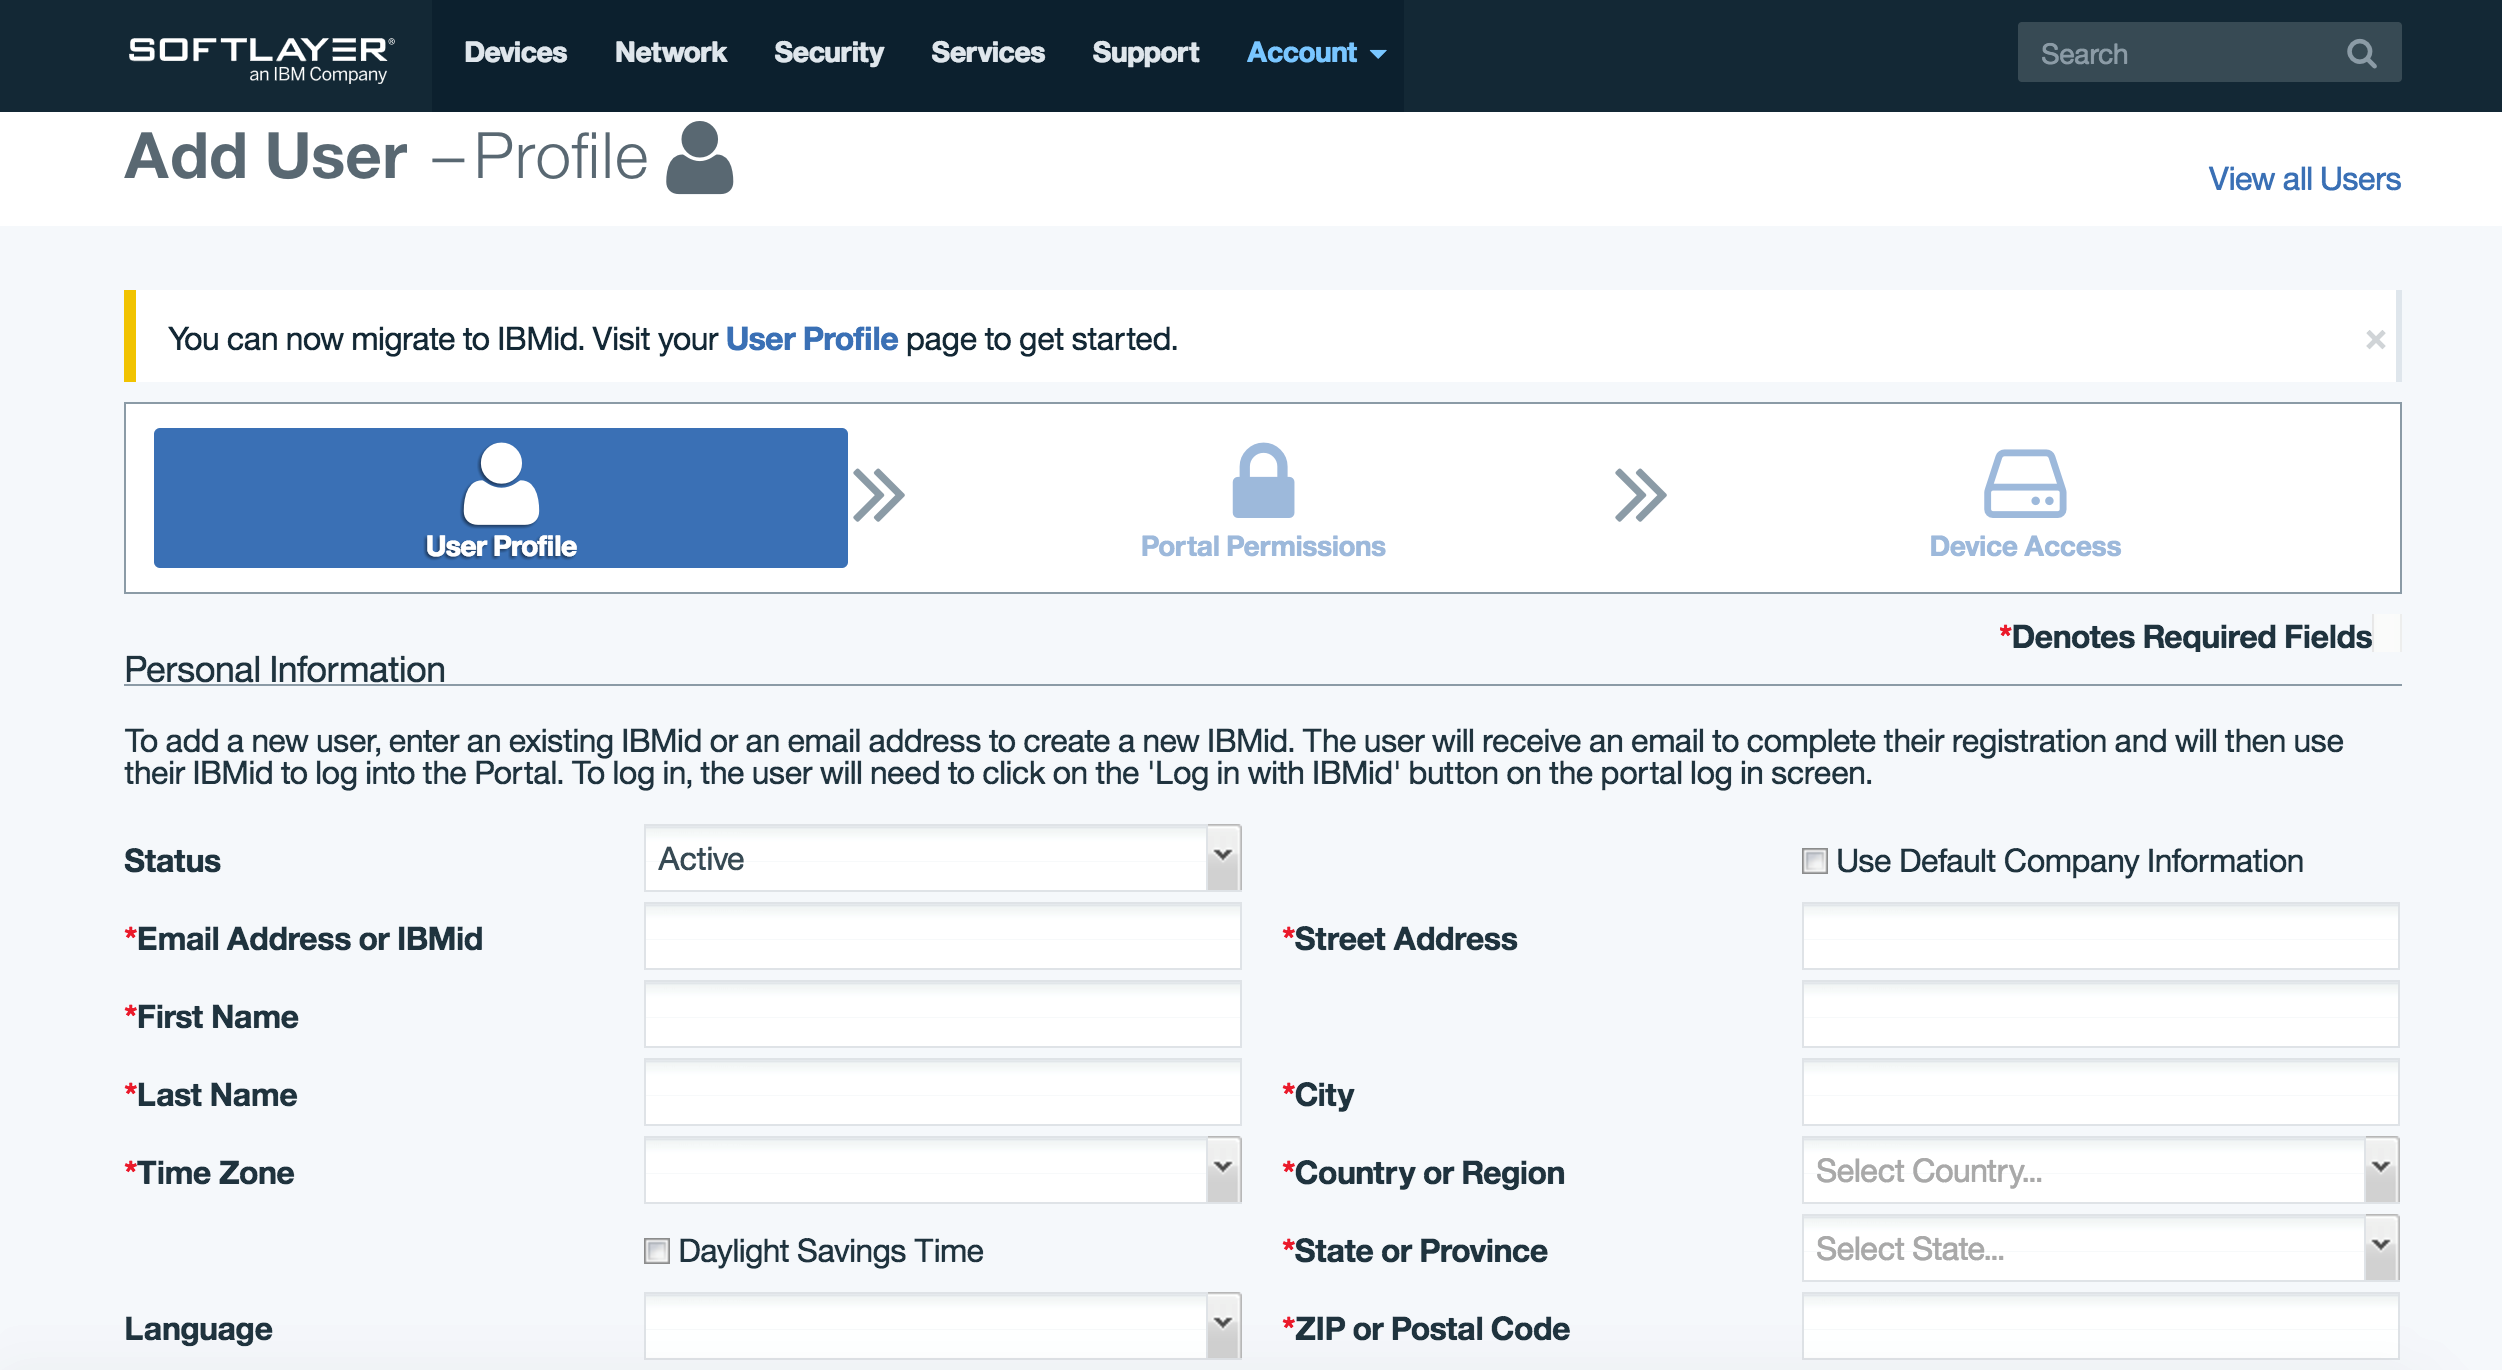Click the First Name input field
The image size is (2502, 1370).
[x=942, y=1014]
